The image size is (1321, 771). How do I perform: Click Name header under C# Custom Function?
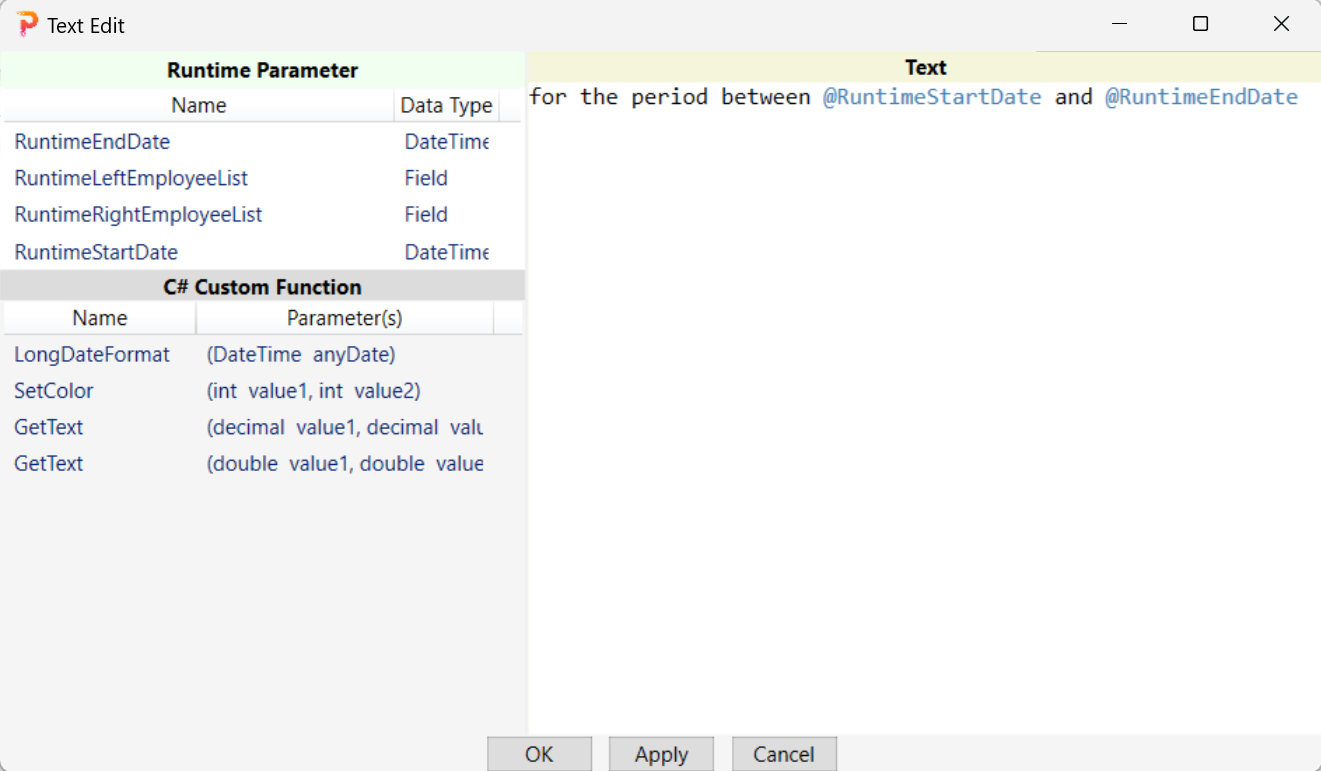tap(100, 318)
